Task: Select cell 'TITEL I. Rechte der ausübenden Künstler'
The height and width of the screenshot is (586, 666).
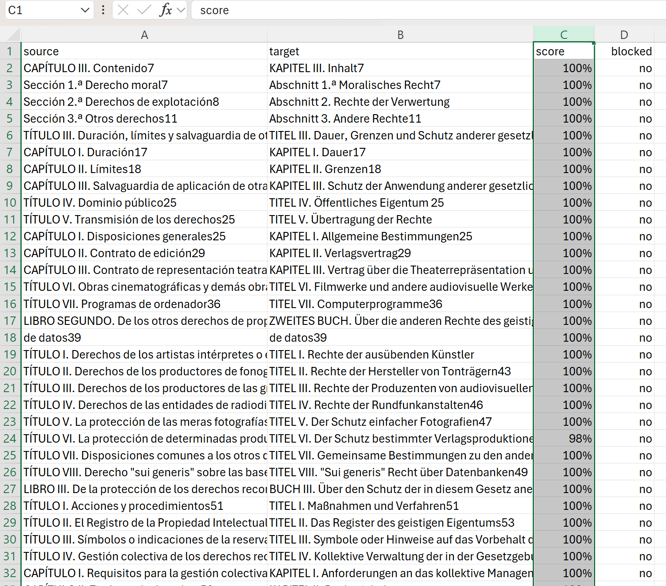Action: [400, 355]
